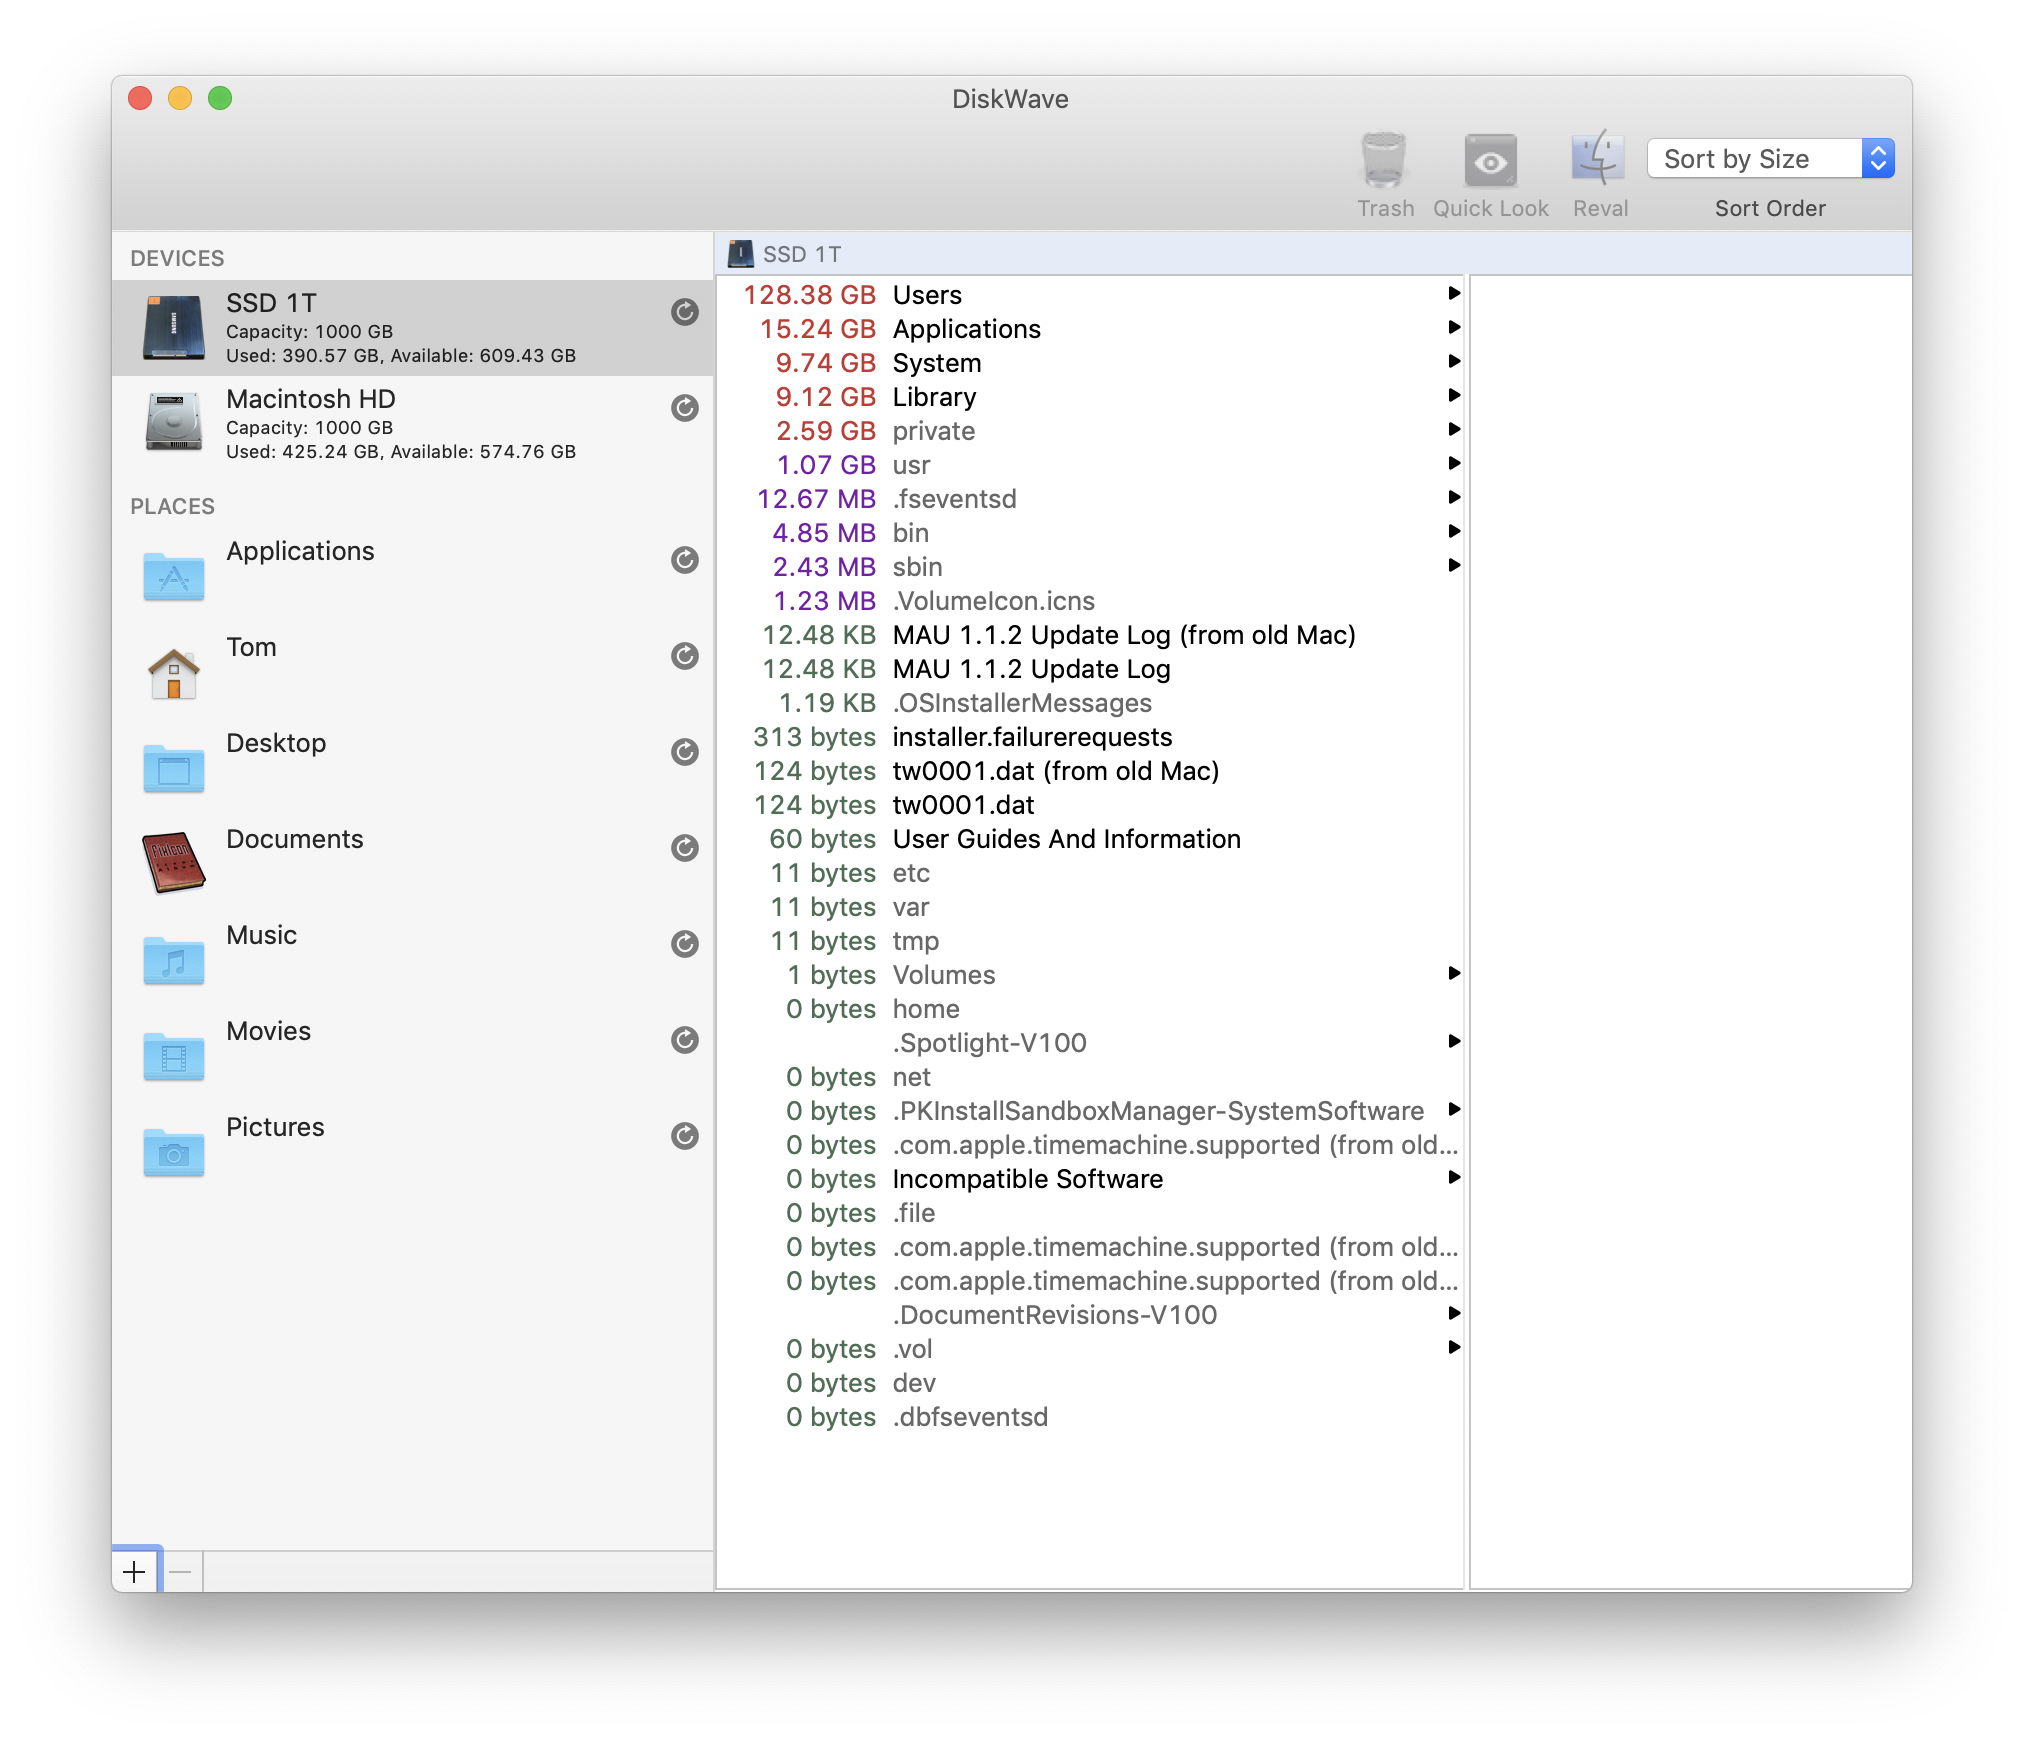
Task: Expand the usr folder arrow
Action: (1454, 463)
